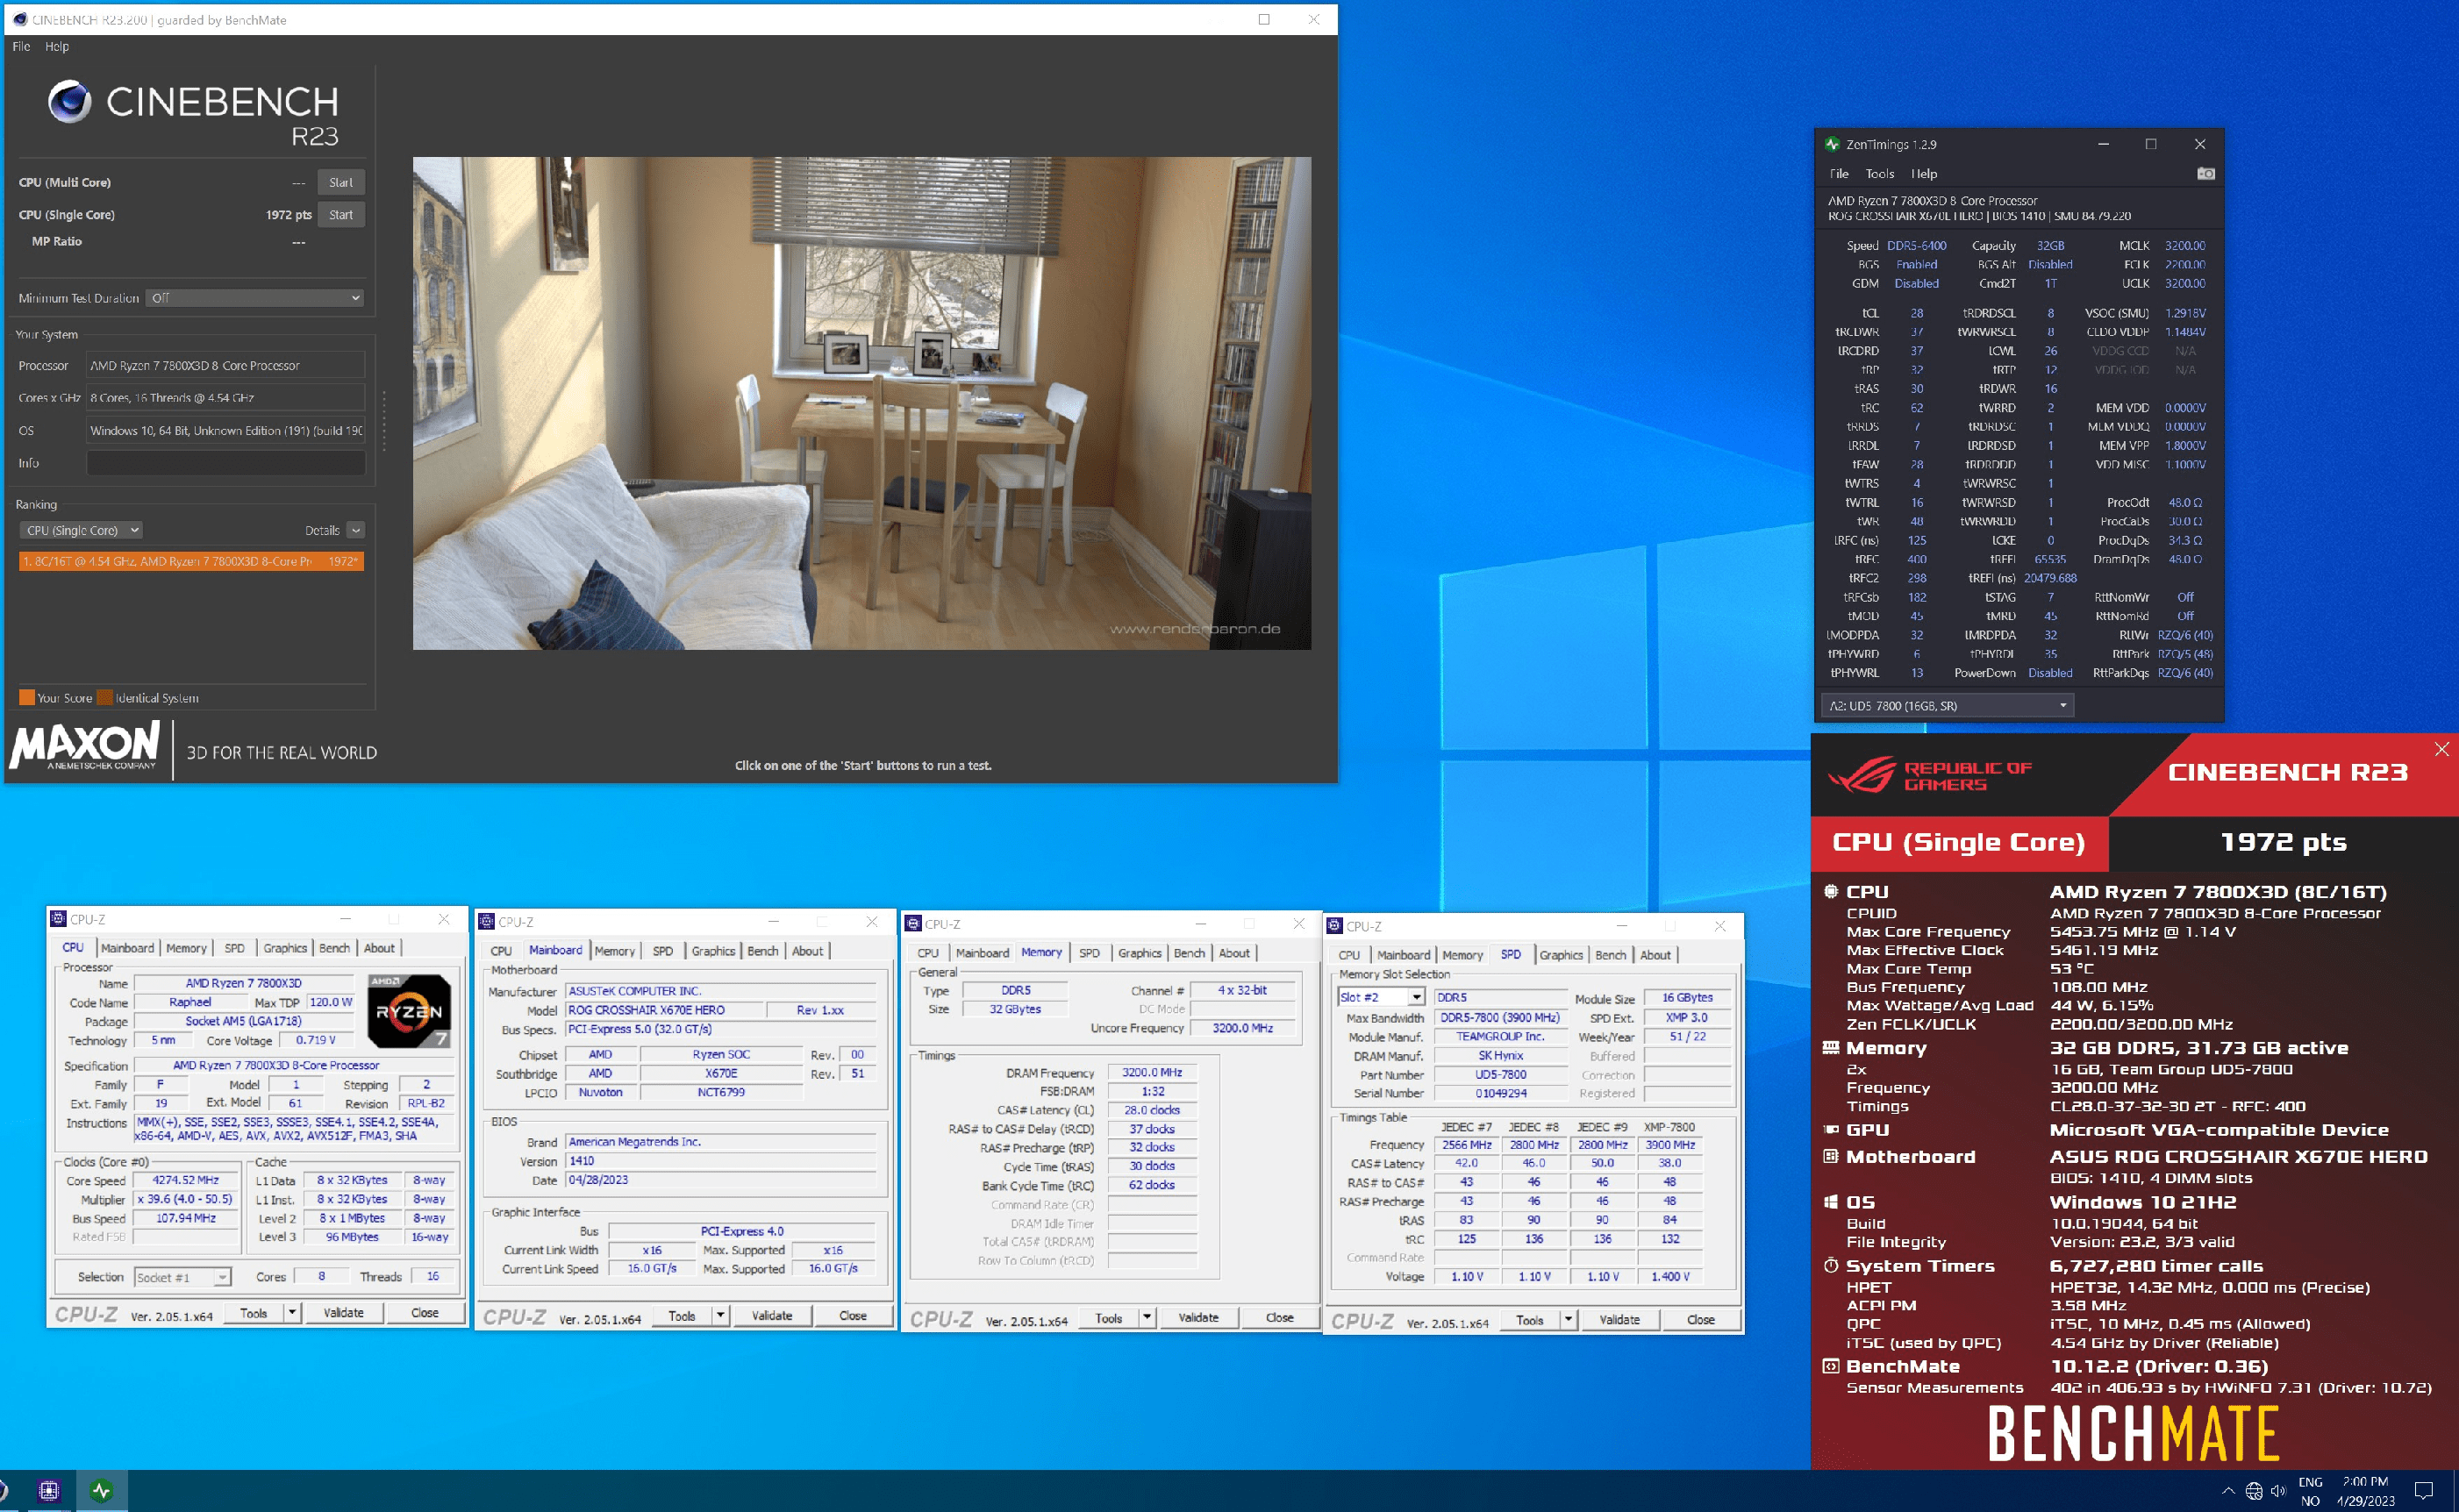Click the Cinebench title bar icon
The image size is (2459, 1512).
[19, 19]
